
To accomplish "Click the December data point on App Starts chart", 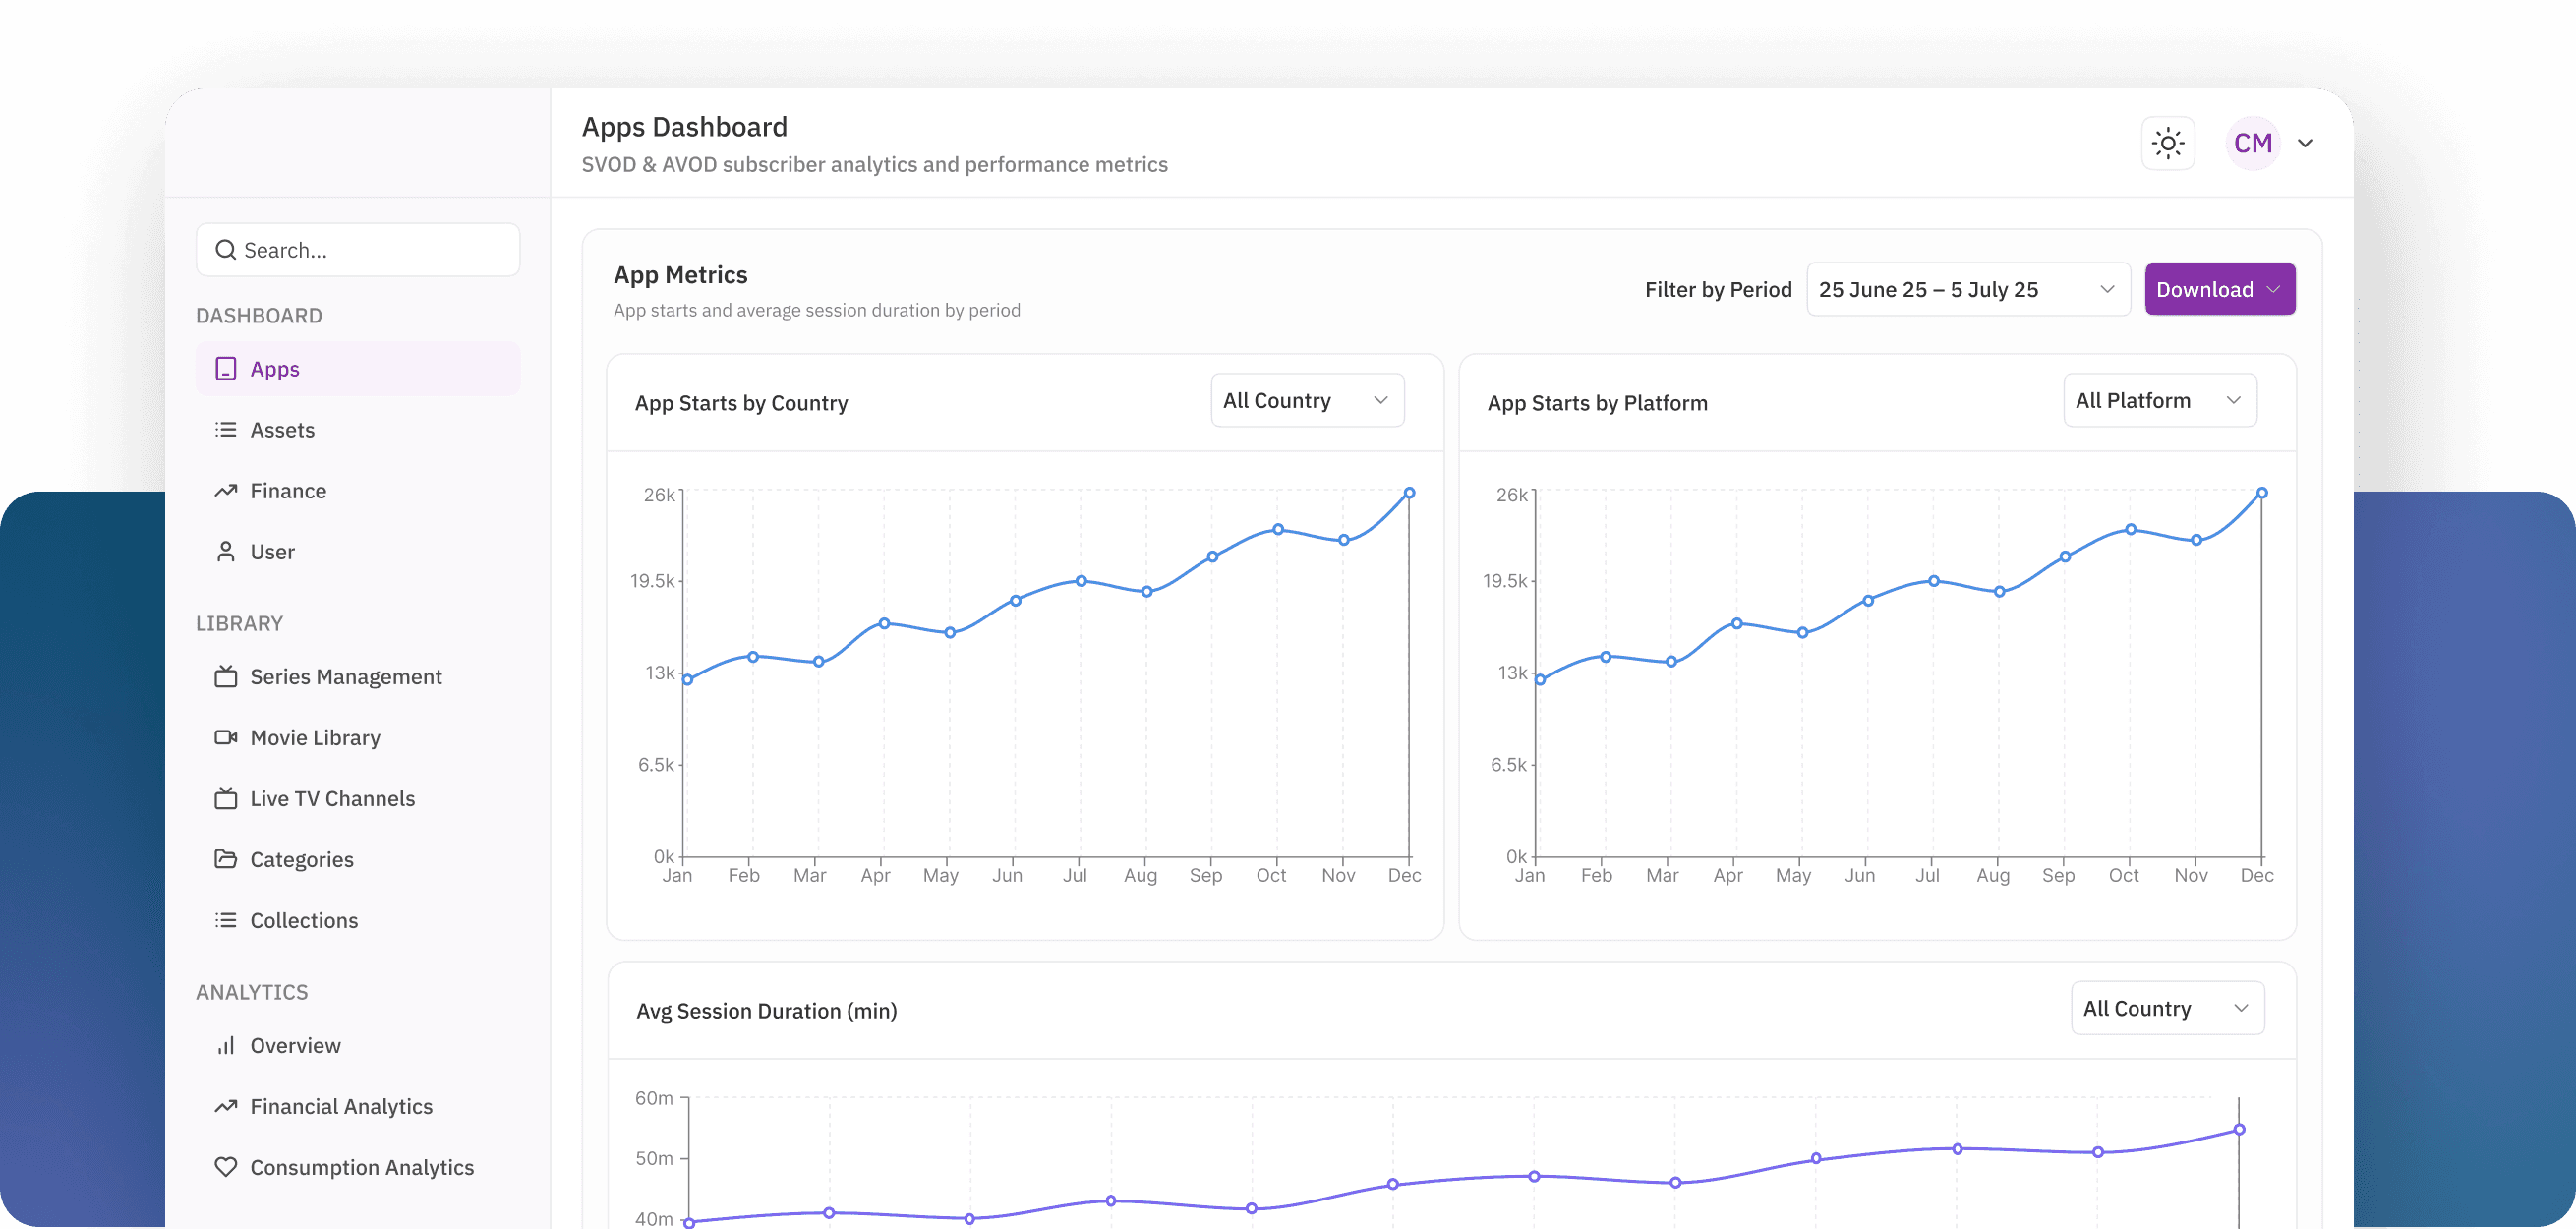I will coord(1408,492).
